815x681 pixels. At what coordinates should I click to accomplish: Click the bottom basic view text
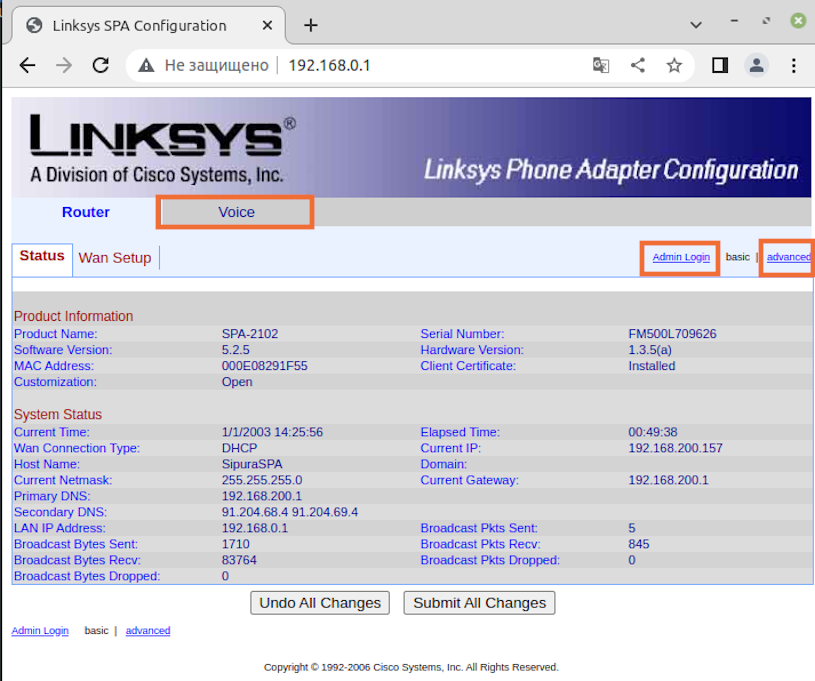[x=96, y=631]
